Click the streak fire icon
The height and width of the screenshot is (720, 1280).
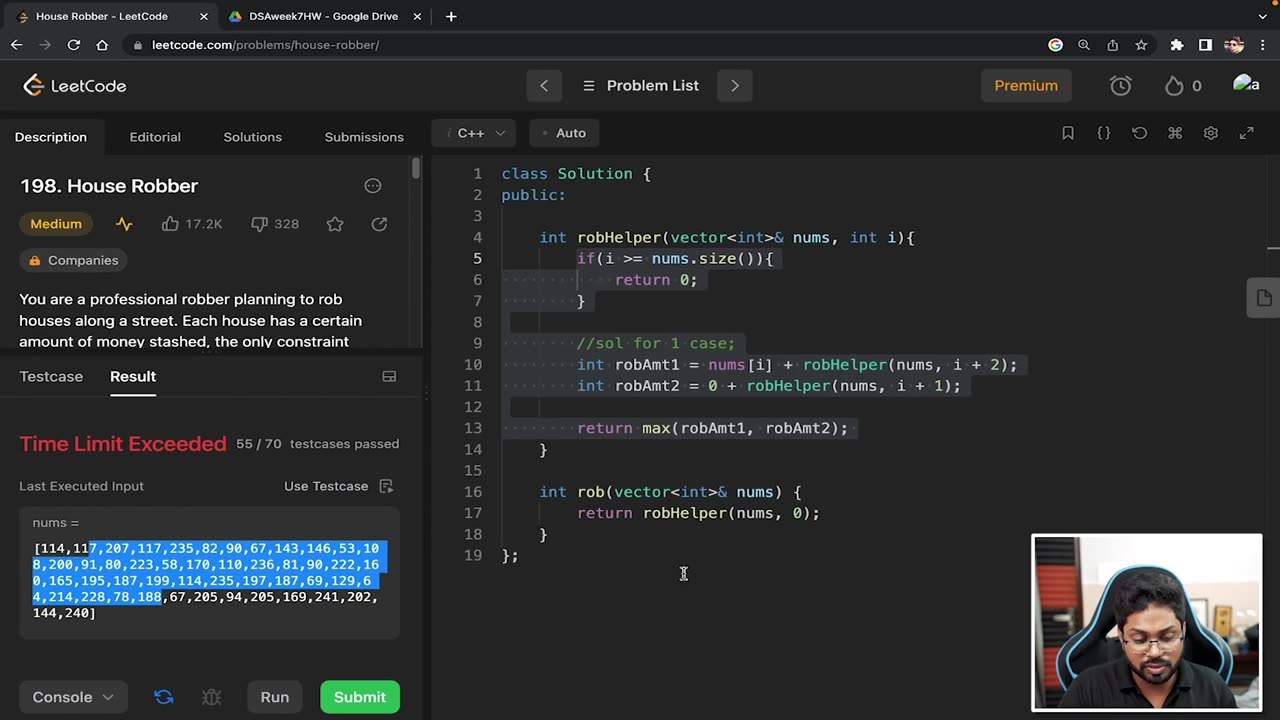pos(1174,86)
